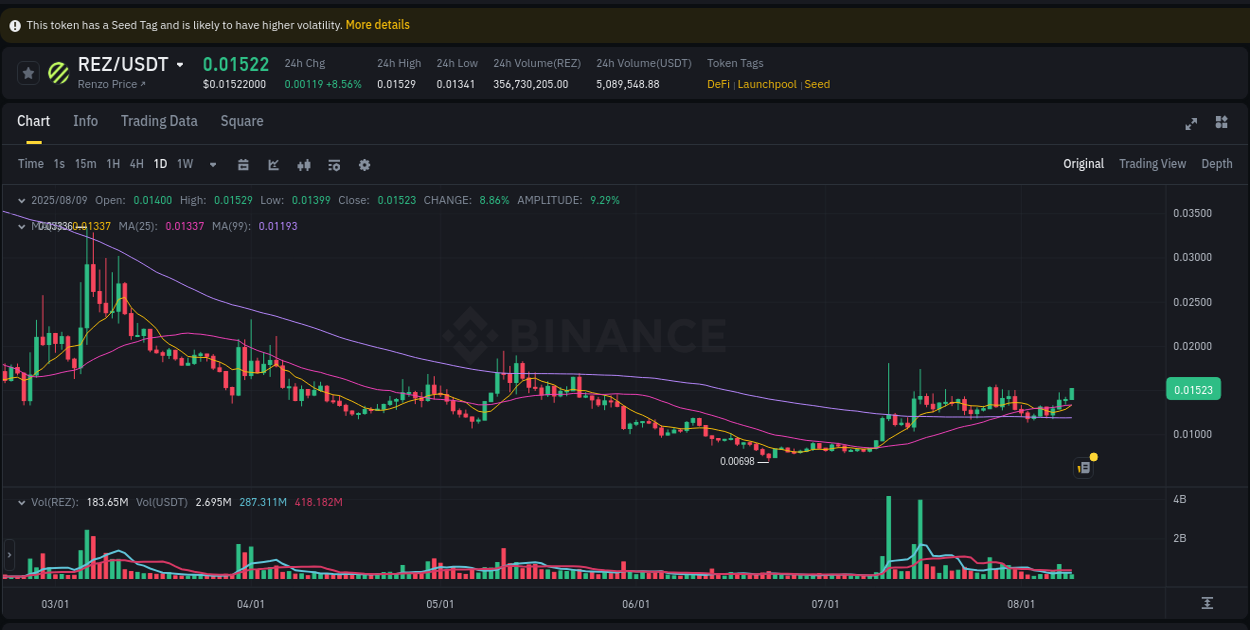Viewport: 1250px width, 630px height.
Task: Open the More details link
Action: 377,24
